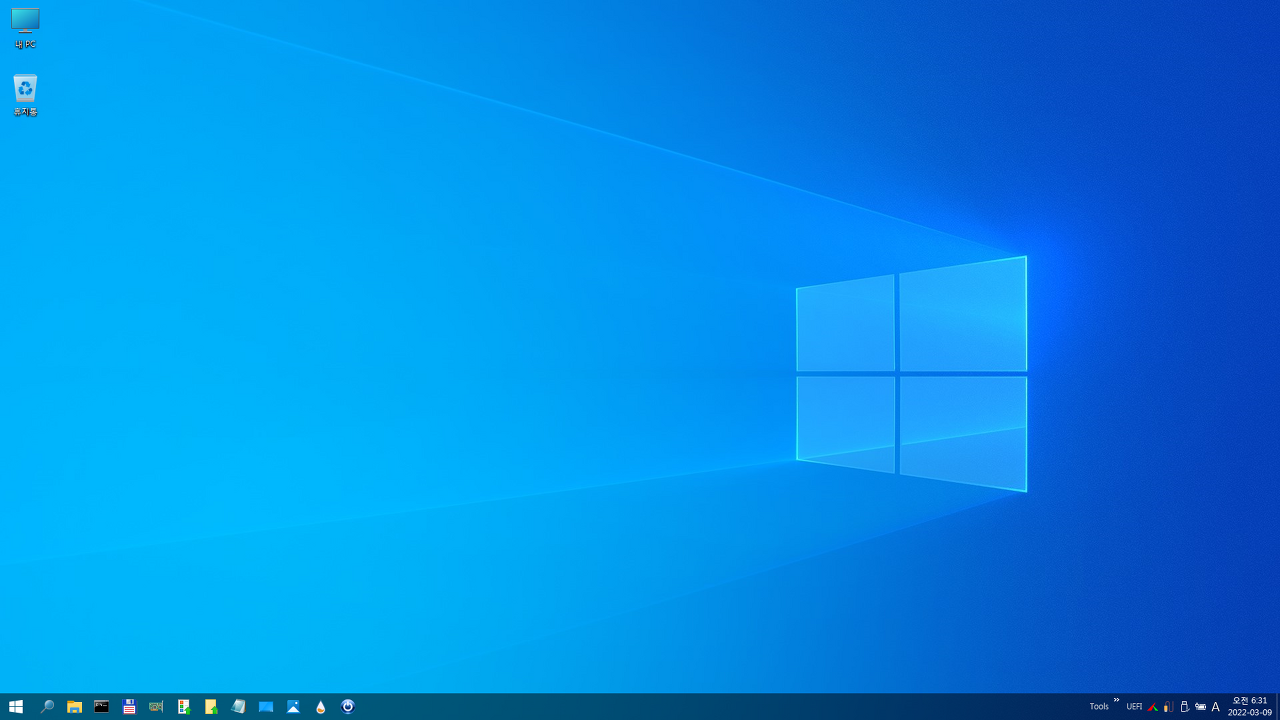Click the blue power button taskbar icon
The width and height of the screenshot is (1280, 720).
pos(348,706)
